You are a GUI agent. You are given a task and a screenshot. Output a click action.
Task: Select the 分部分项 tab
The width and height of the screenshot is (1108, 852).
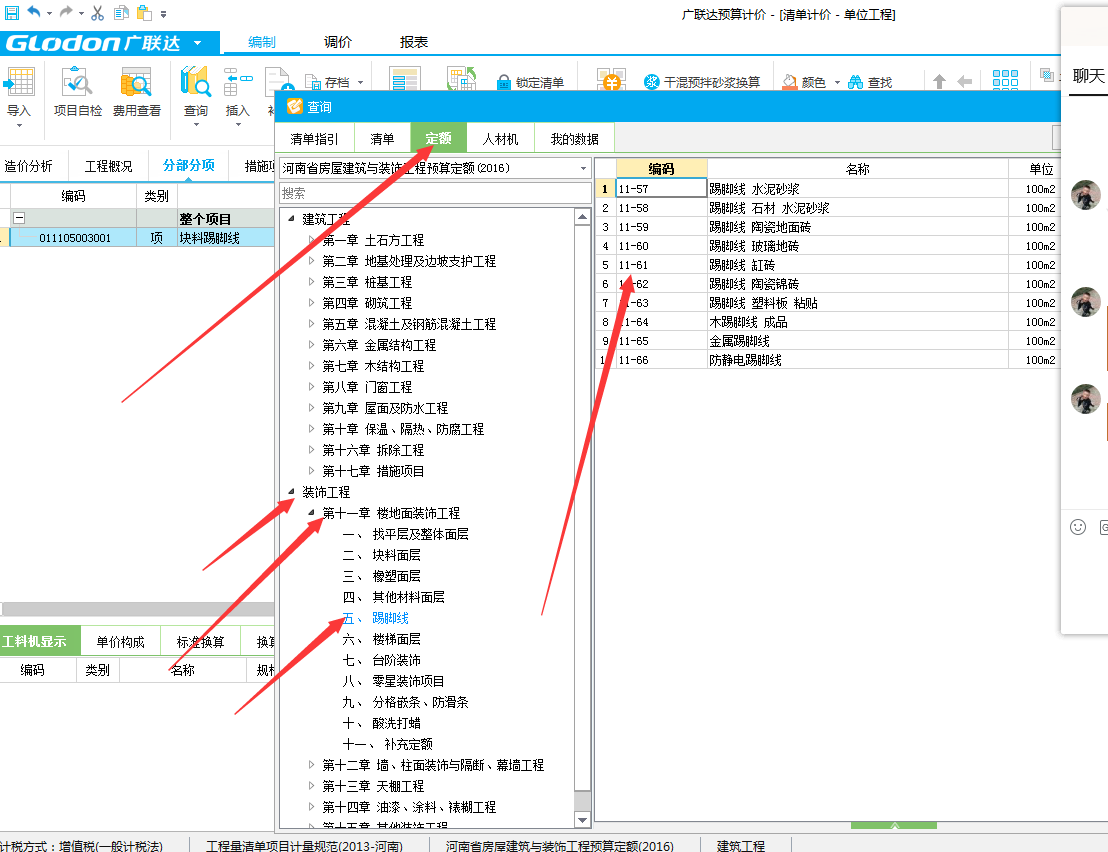coord(189,165)
